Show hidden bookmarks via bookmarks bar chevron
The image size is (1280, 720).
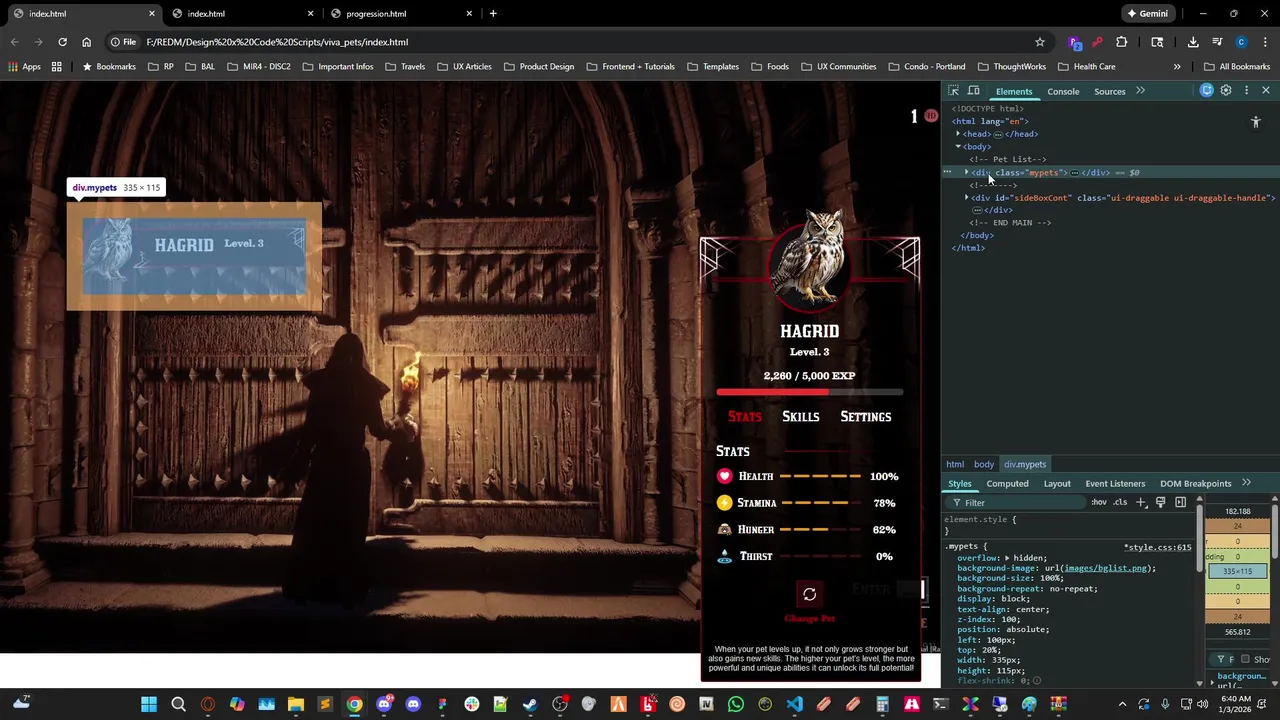click(x=1177, y=67)
